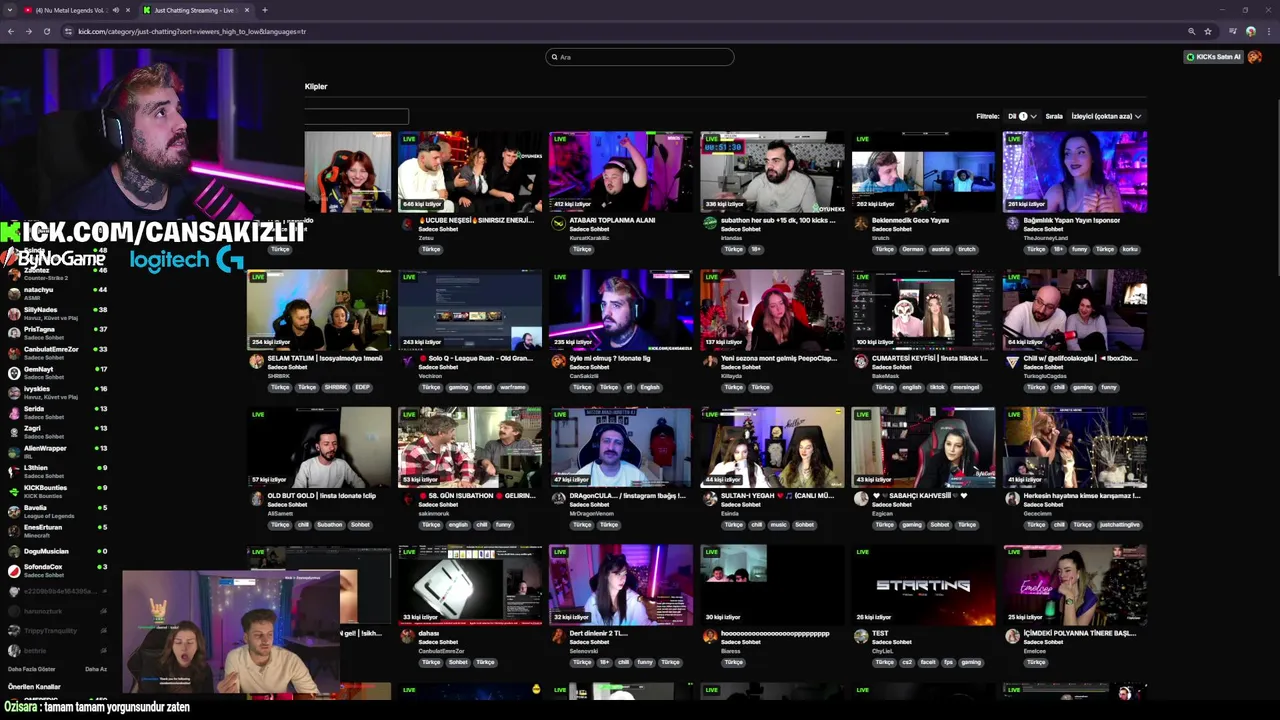Expand list with Daha Fazla Göster
The width and height of the screenshot is (1280, 720).
[31, 669]
